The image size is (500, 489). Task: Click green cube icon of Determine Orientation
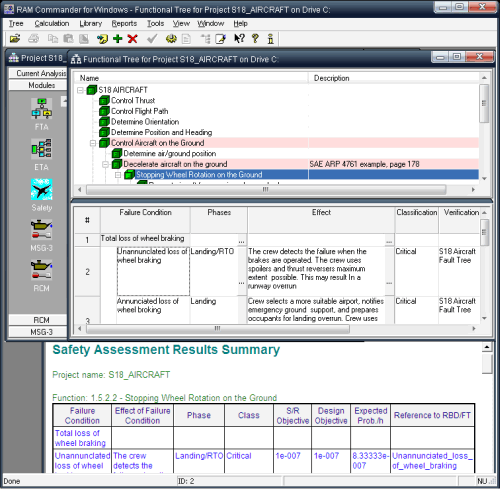pyautogui.click(x=104, y=122)
